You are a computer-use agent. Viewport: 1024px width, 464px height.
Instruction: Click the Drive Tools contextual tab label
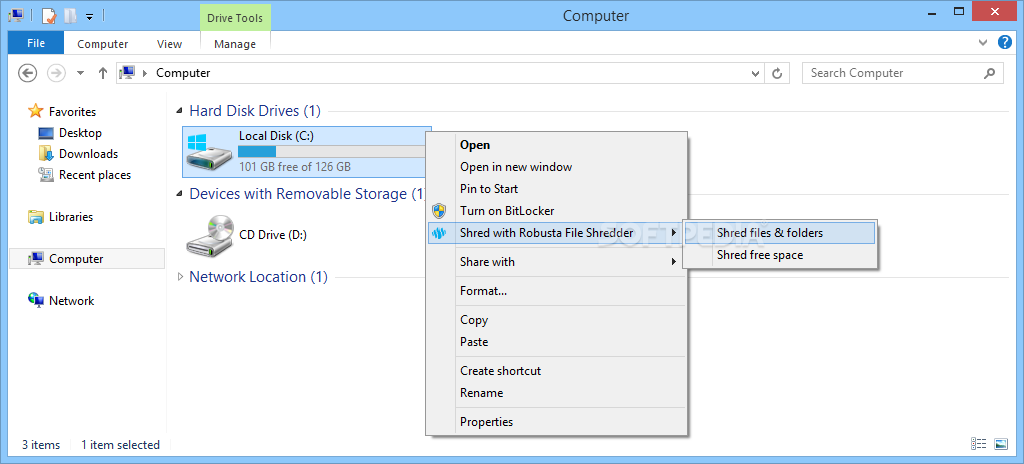point(235,18)
